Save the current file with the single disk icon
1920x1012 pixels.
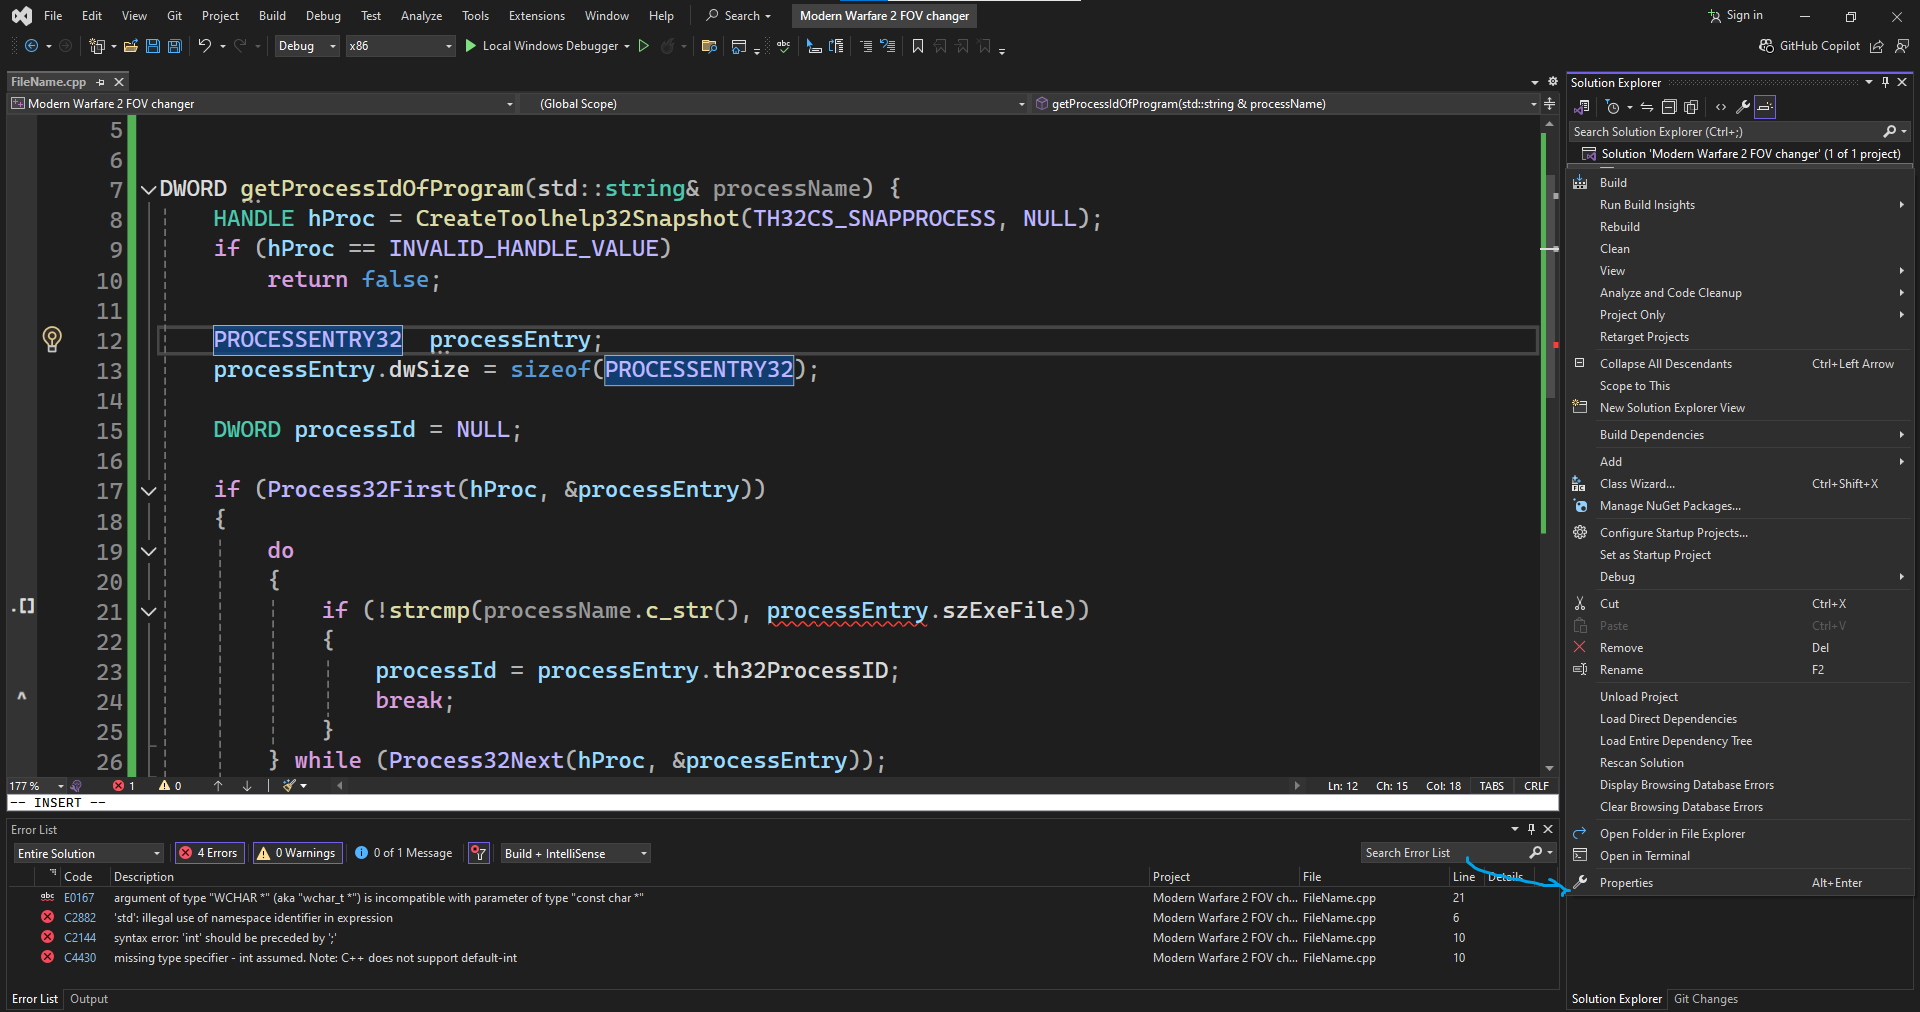(x=153, y=46)
